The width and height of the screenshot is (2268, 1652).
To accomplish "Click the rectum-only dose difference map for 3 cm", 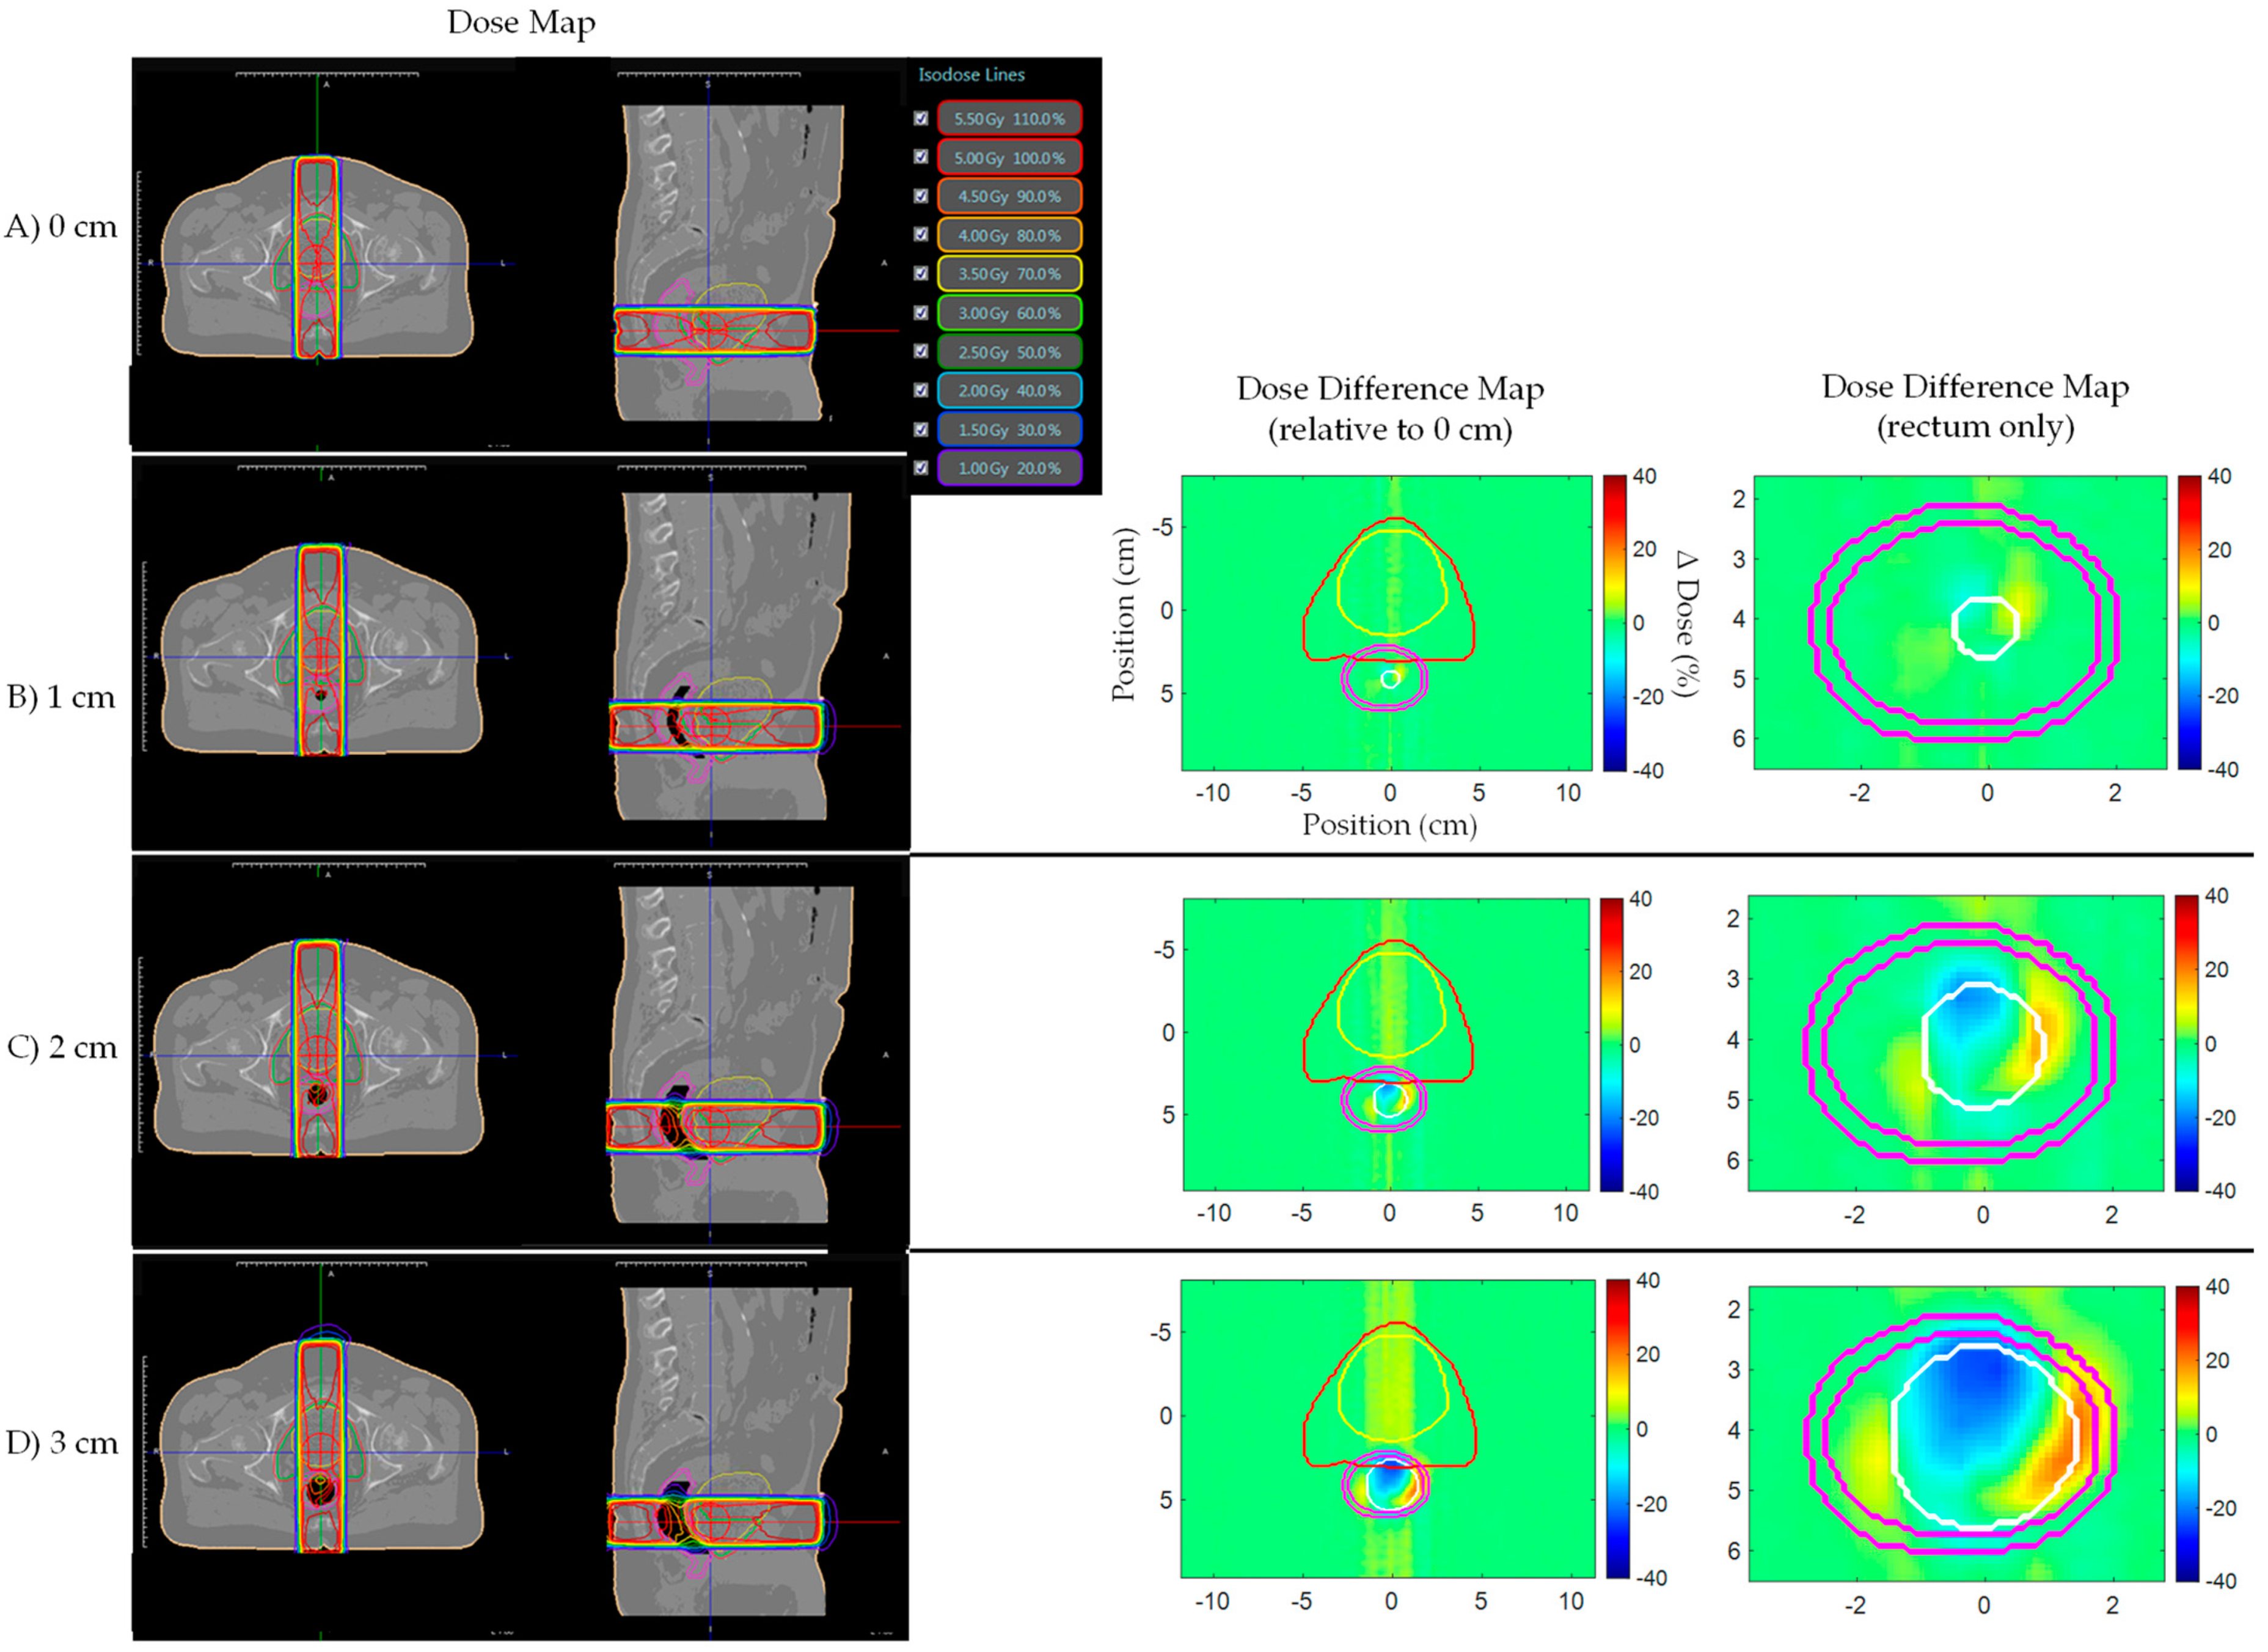I will (x=1958, y=1433).
